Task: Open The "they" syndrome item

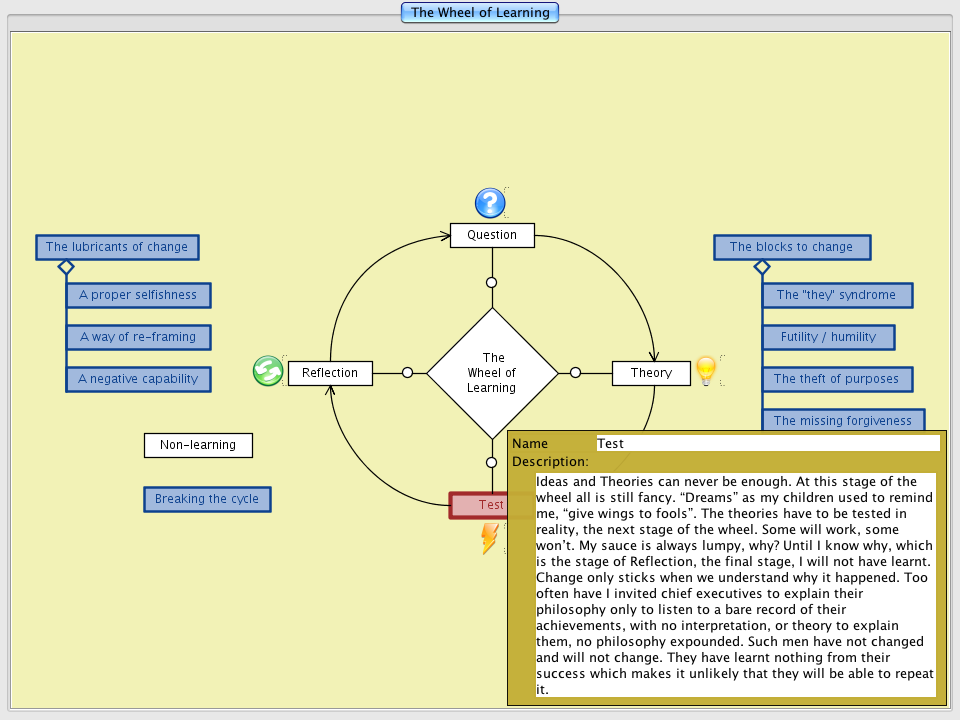Action: (836, 295)
